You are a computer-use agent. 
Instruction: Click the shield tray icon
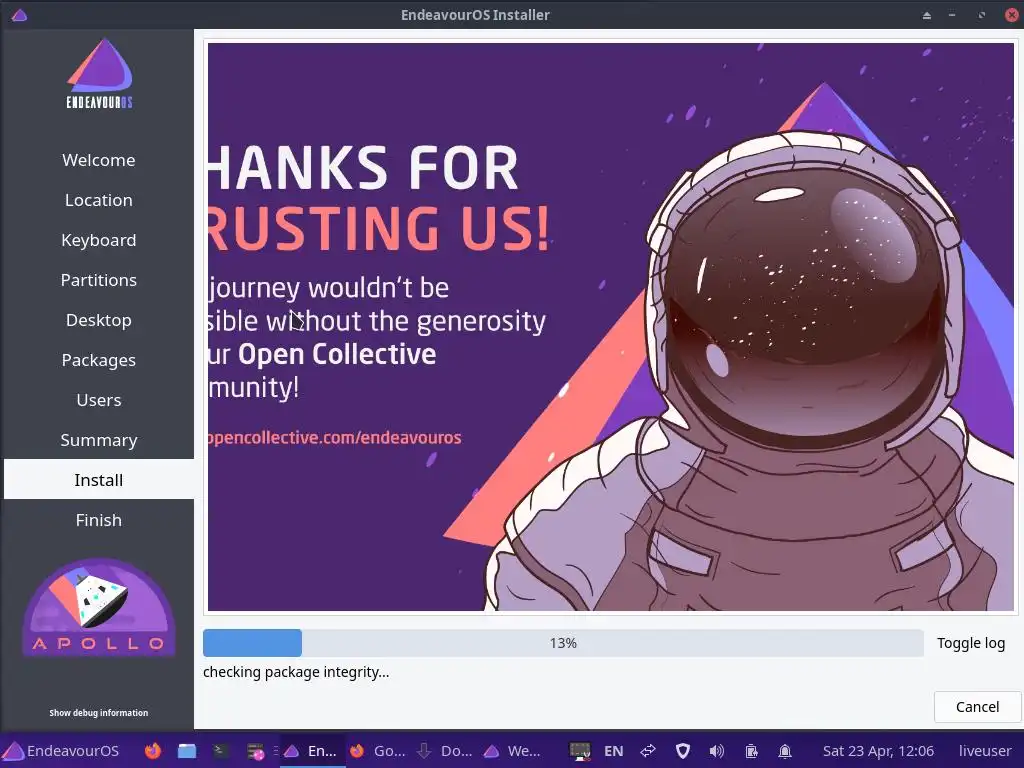point(682,751)
